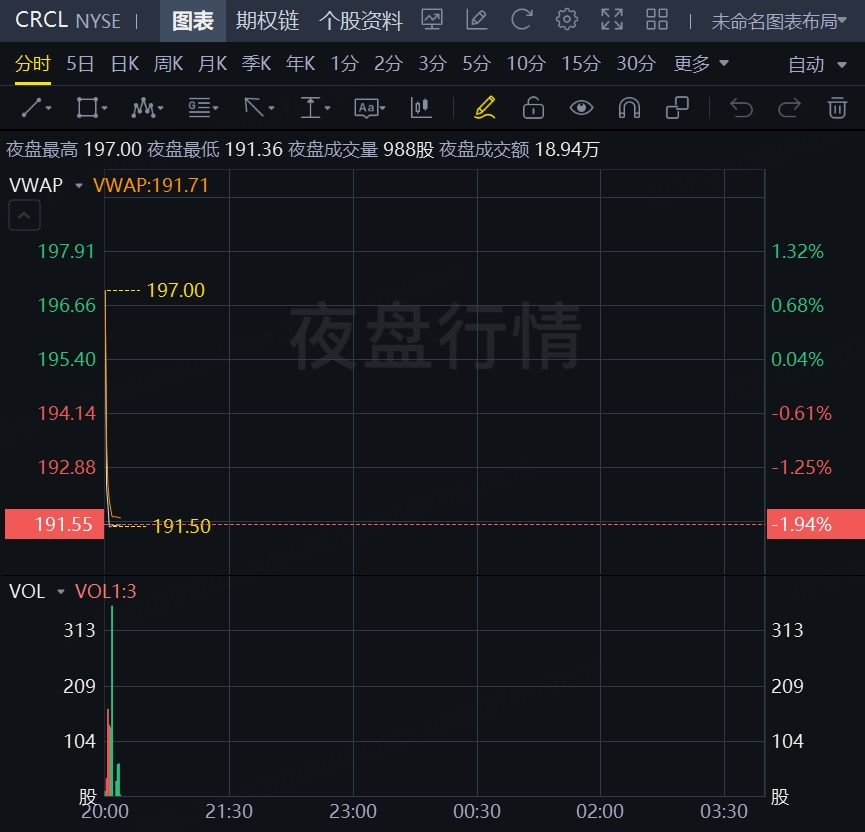Expand the 更多 timeframe dropdown
This screenshot has height=832, width=865.
tap(701, 64)
